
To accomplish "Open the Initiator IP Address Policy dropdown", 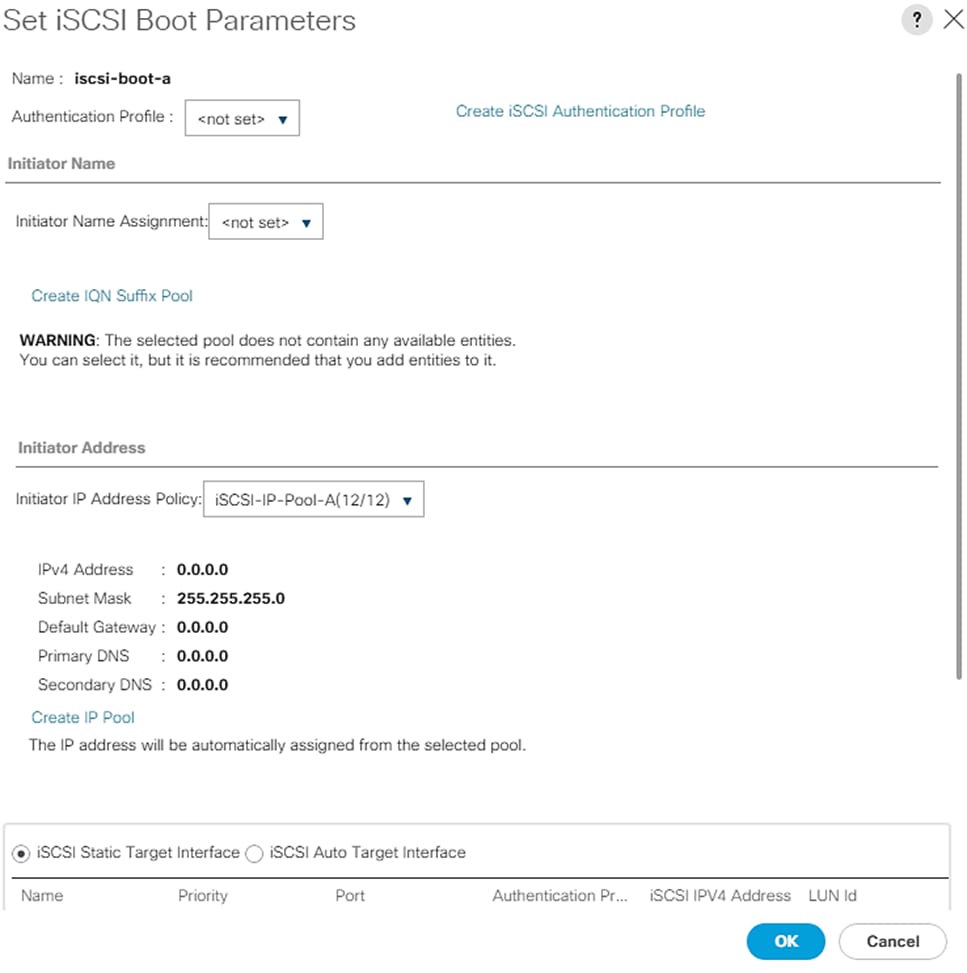I will pyautogui.click(x=314, y=500).
